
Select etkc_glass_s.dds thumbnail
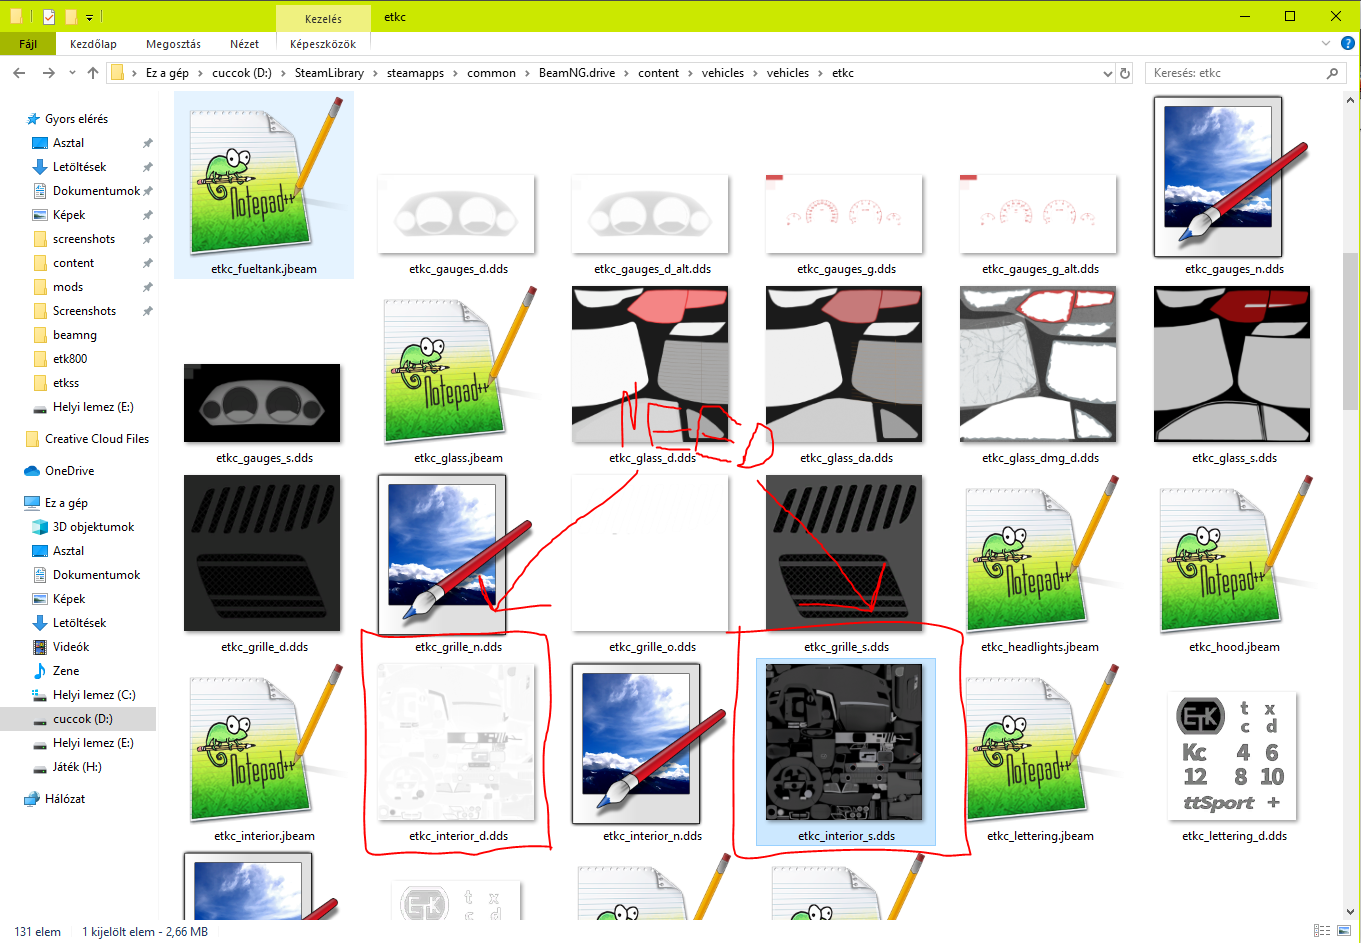point(1232,364)
